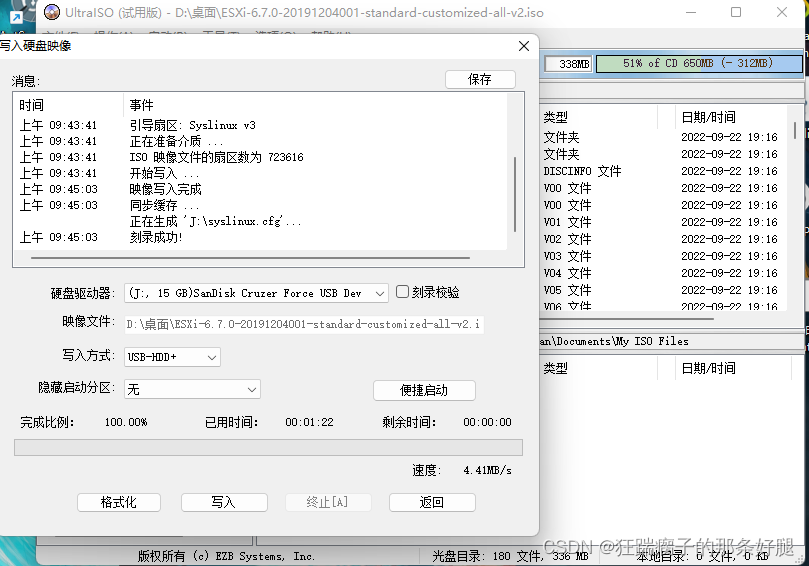Viewport: 809px width, 566px height.
Task: Select the V02 文件 row
Action: [660, 239]
